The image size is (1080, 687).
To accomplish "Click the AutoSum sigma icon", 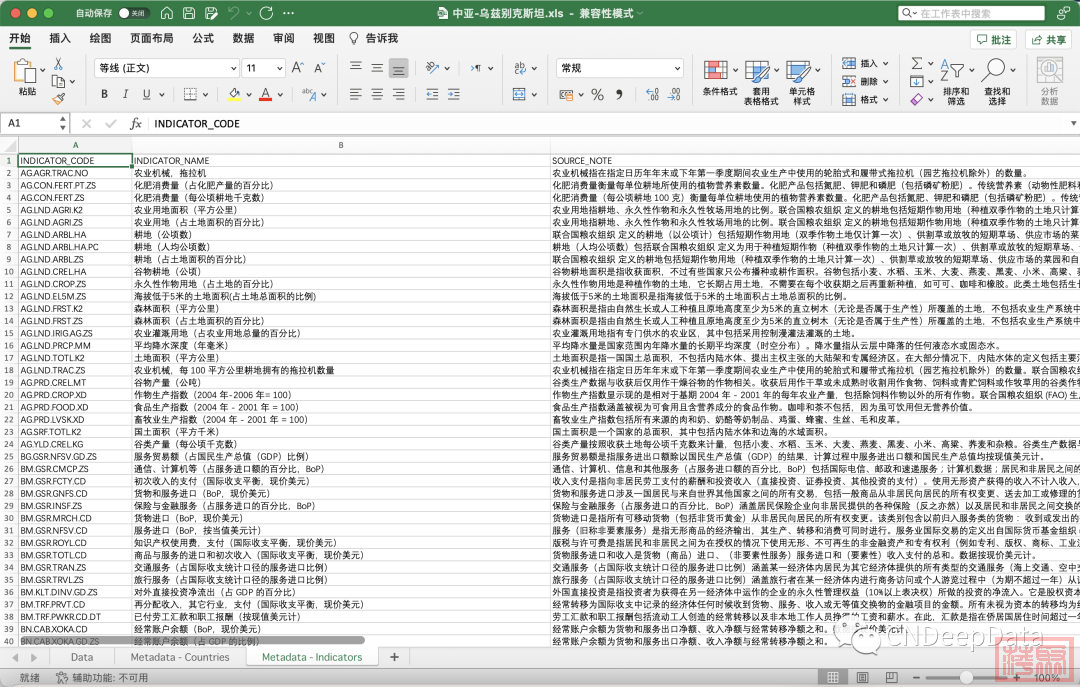I will [917, 63].
